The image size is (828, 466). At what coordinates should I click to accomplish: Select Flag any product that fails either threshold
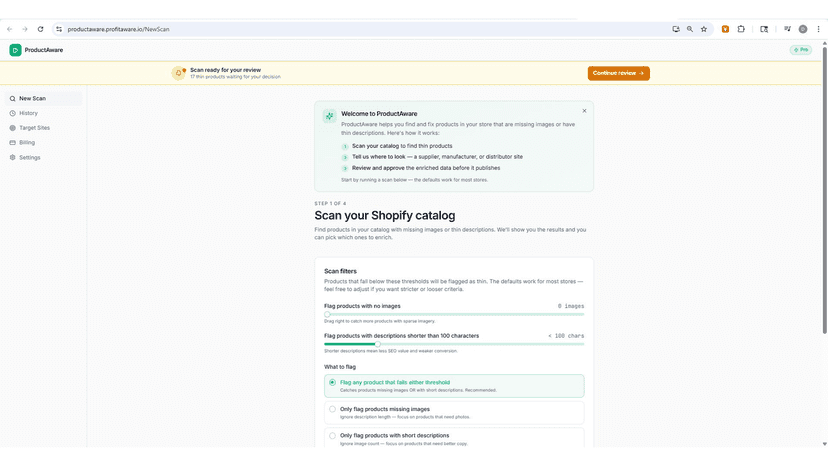click(x=454, y=386)
